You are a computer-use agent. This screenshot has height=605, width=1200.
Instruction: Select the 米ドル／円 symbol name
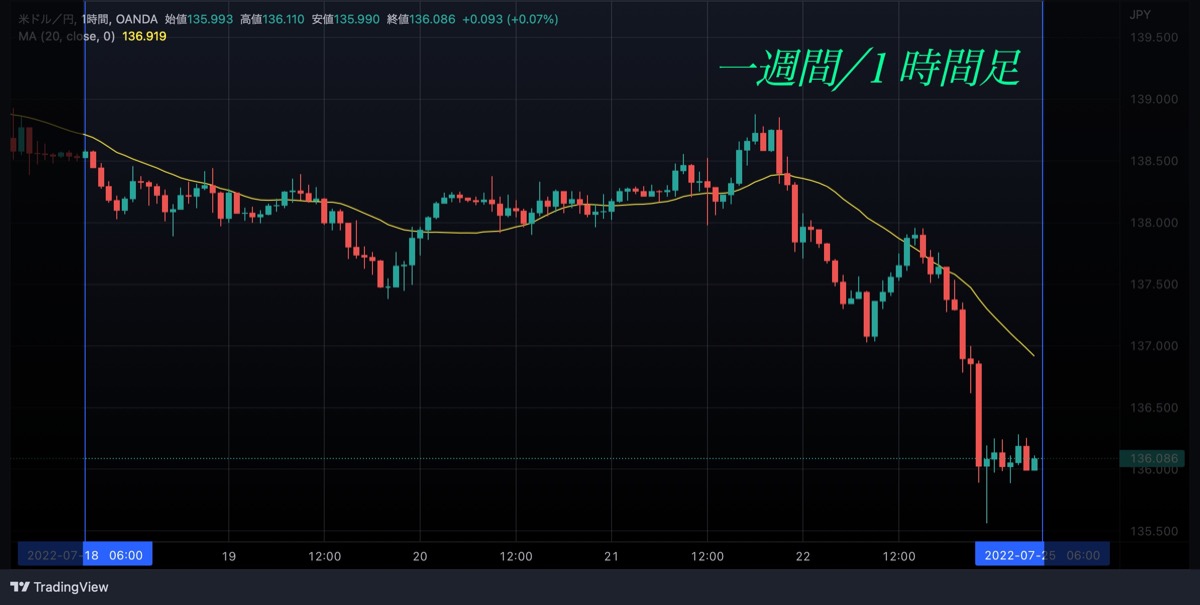click(x=47, y=20)
